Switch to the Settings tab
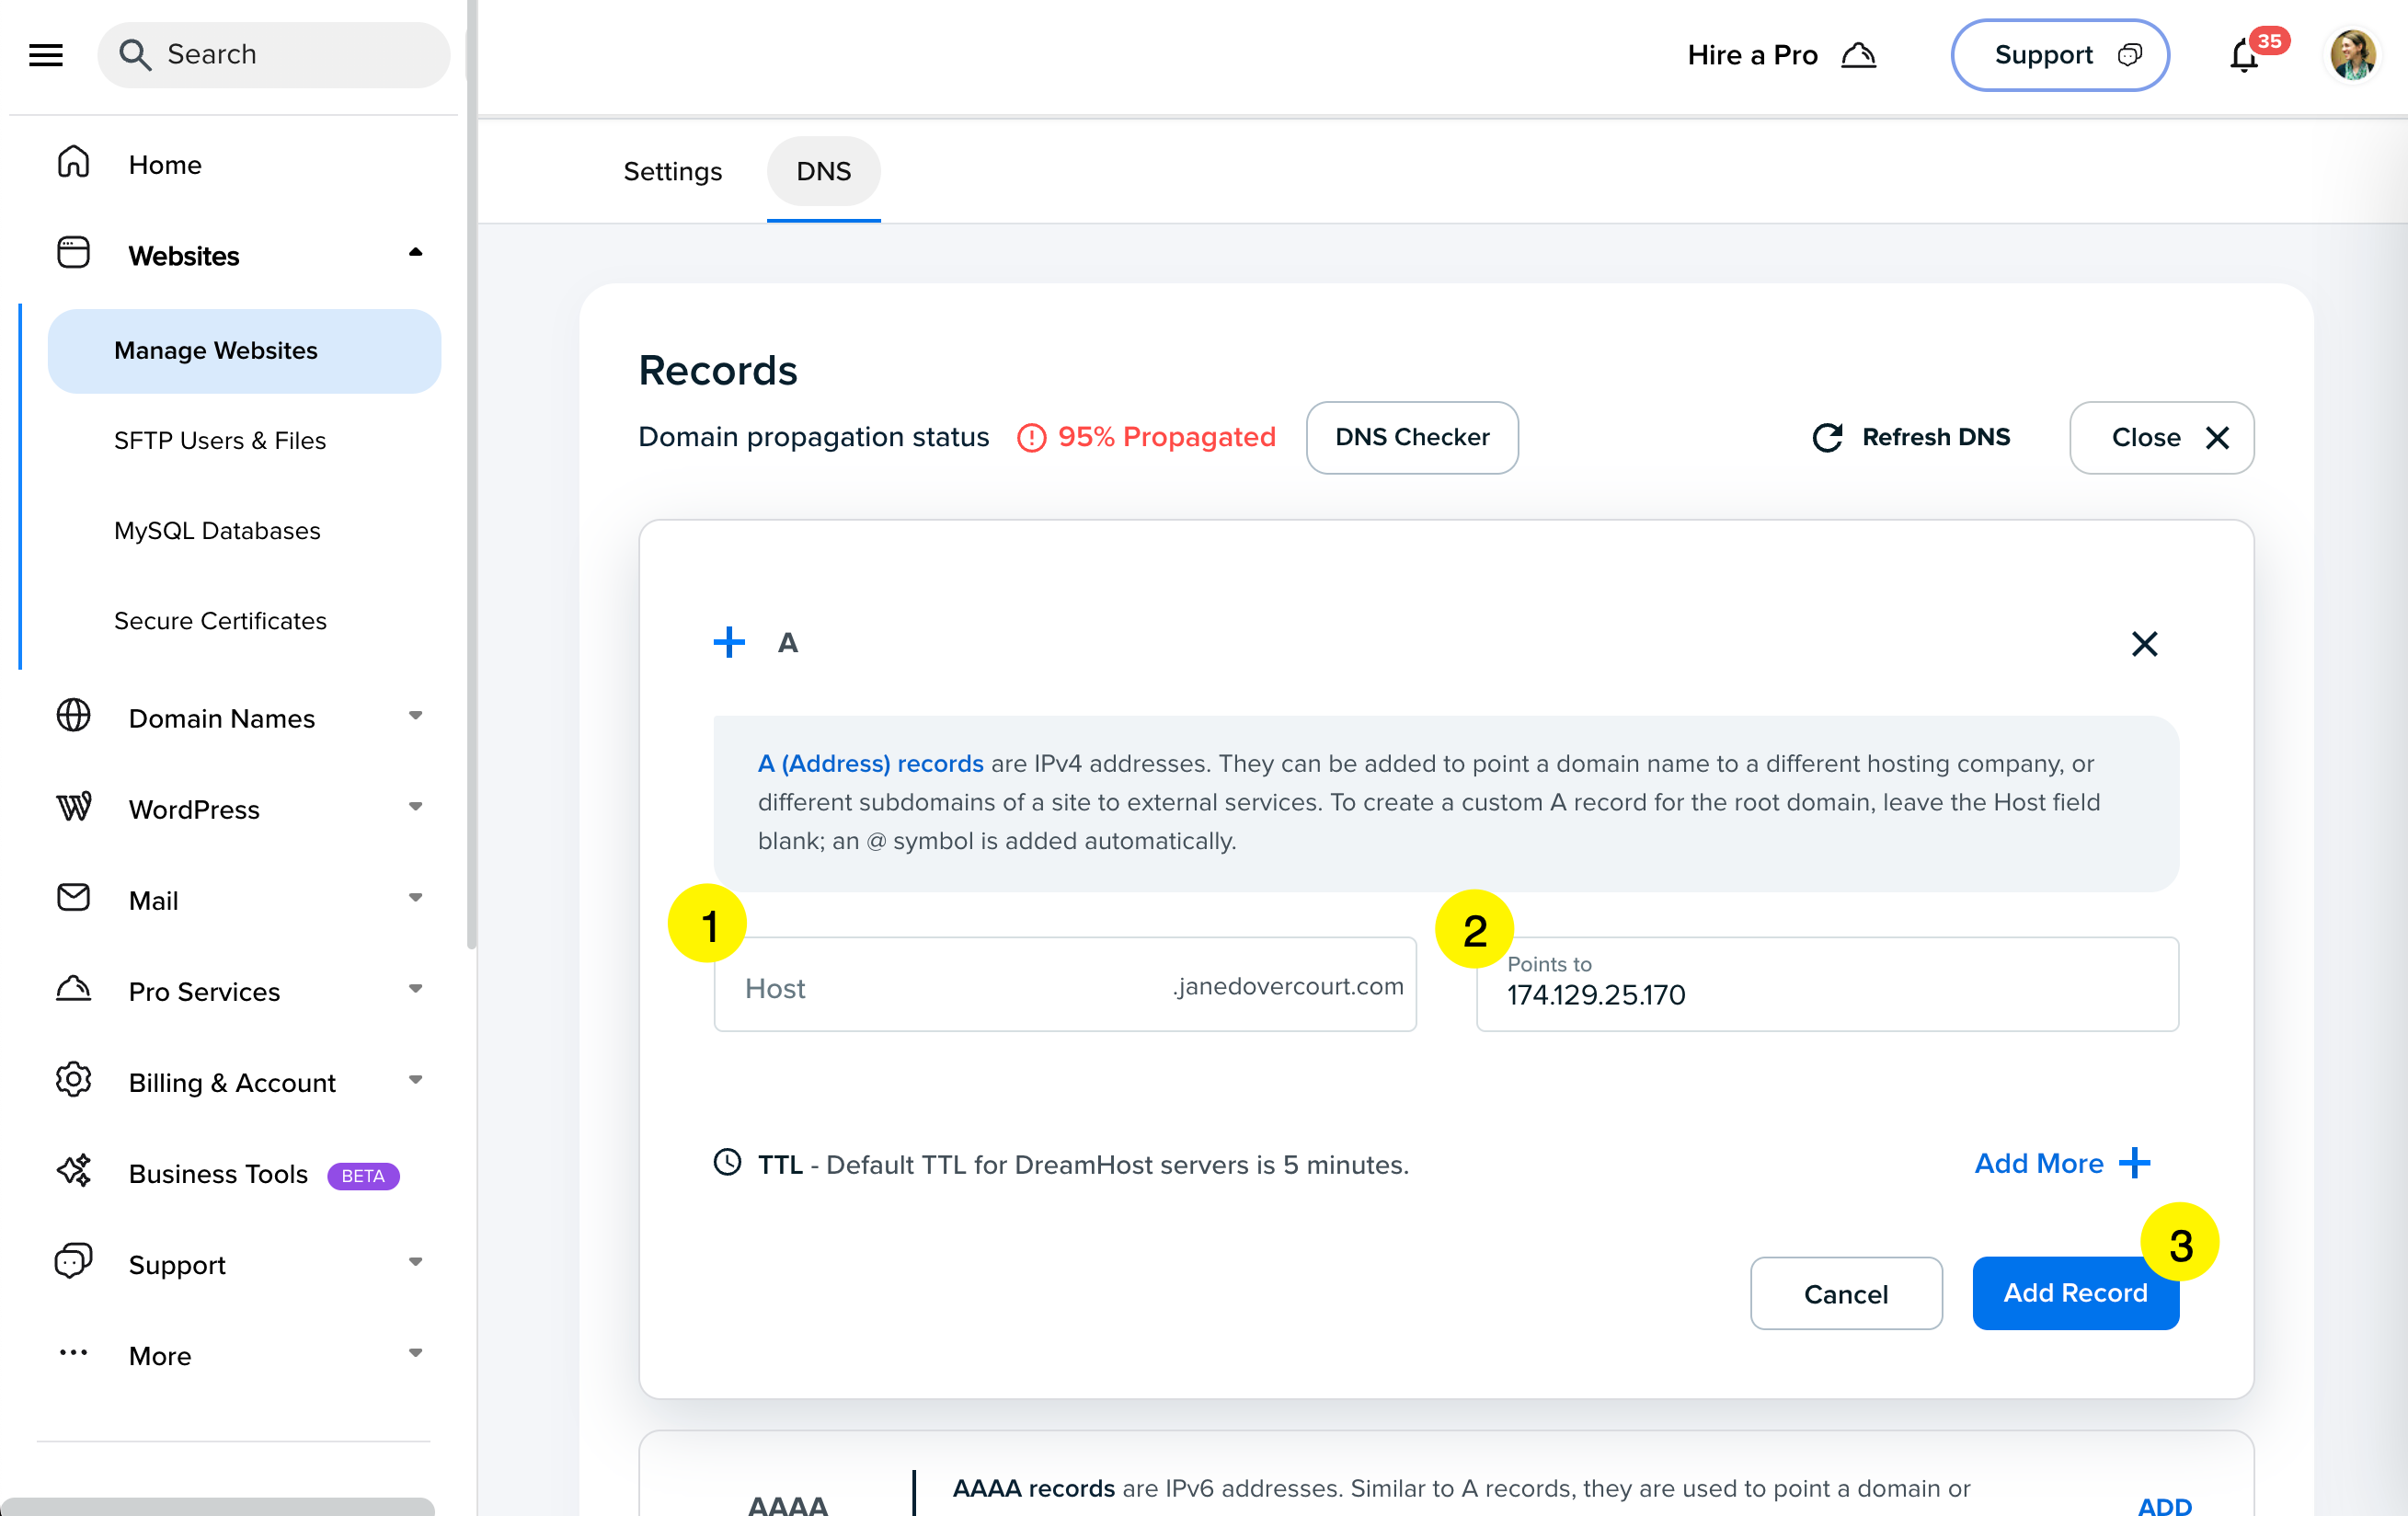2408x1516 pixels. [x=672, y=171]
